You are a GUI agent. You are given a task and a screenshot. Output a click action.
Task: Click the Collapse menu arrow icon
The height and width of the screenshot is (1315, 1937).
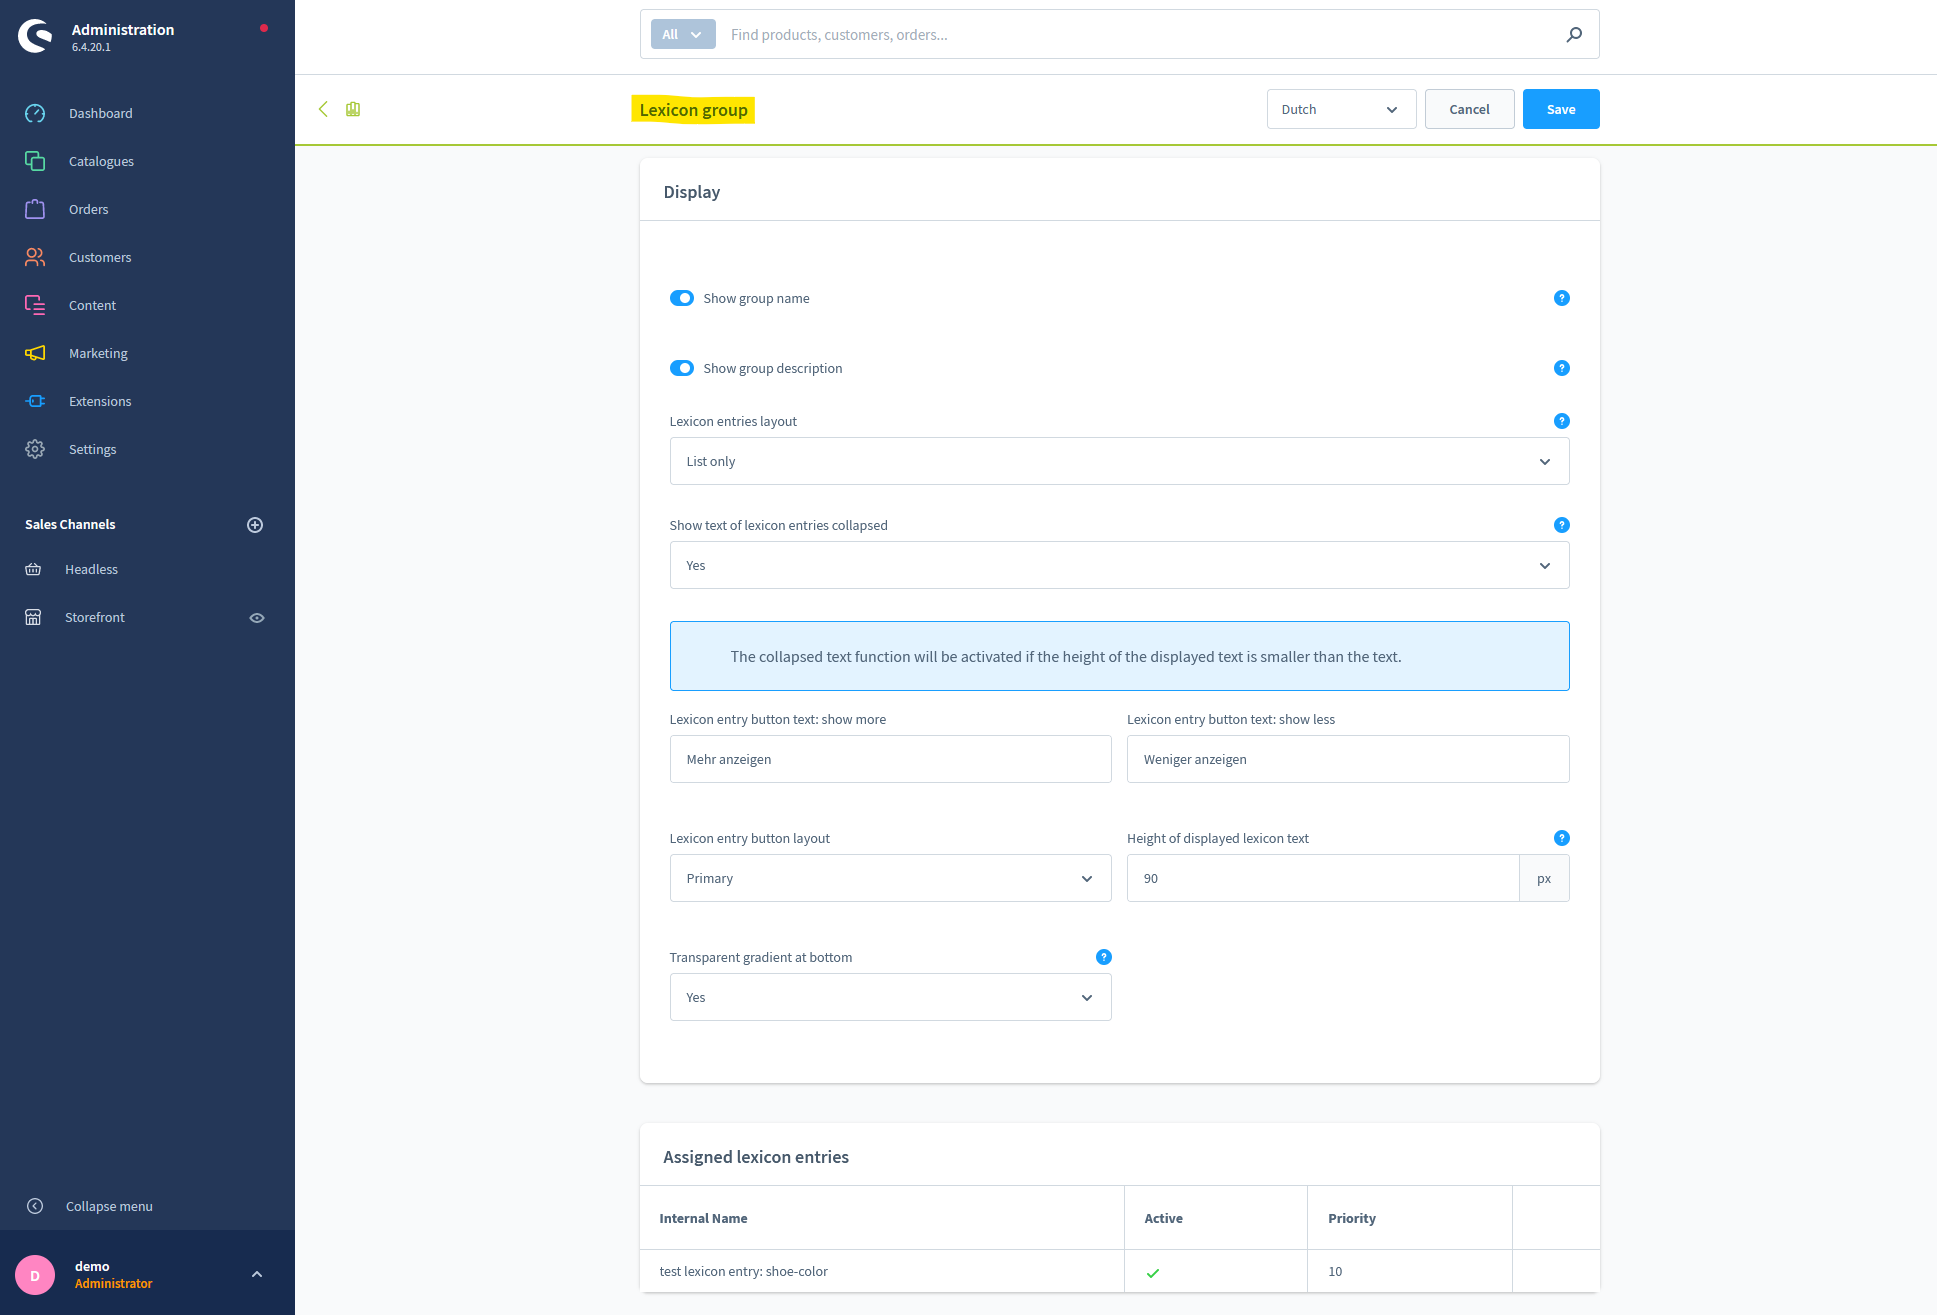coord(35,1206)
